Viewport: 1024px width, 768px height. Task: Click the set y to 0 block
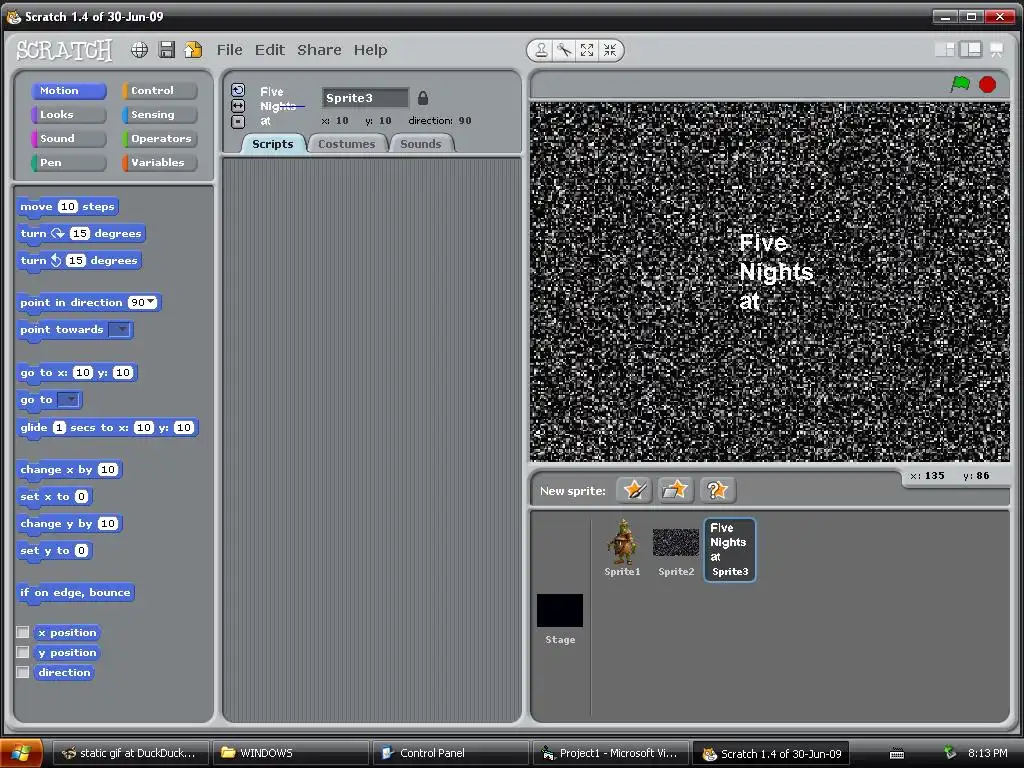pos(54,551)
